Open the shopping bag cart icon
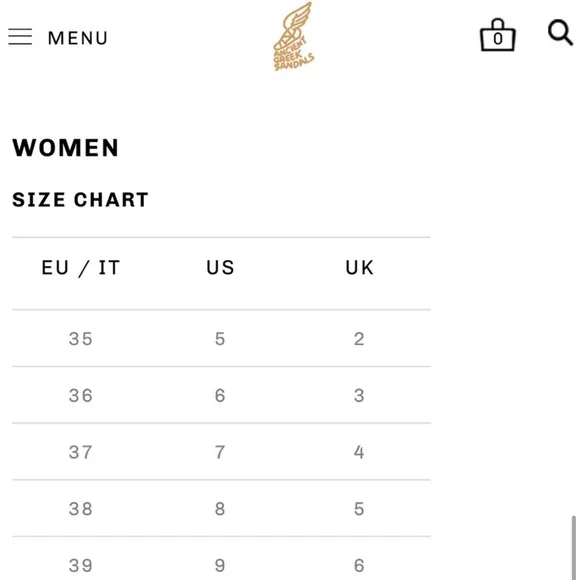580x580 pixels. (x=498, y=35)
